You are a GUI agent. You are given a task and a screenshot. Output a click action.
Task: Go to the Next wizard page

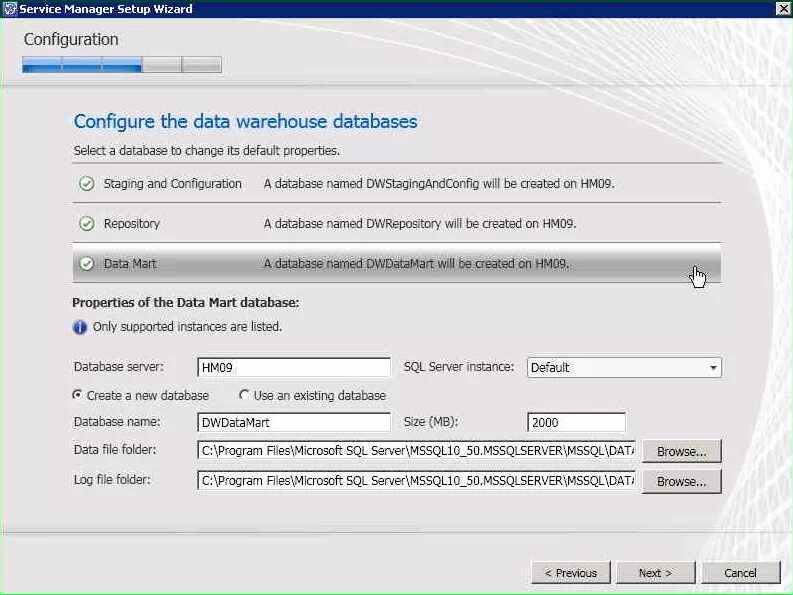coord(655,573)
